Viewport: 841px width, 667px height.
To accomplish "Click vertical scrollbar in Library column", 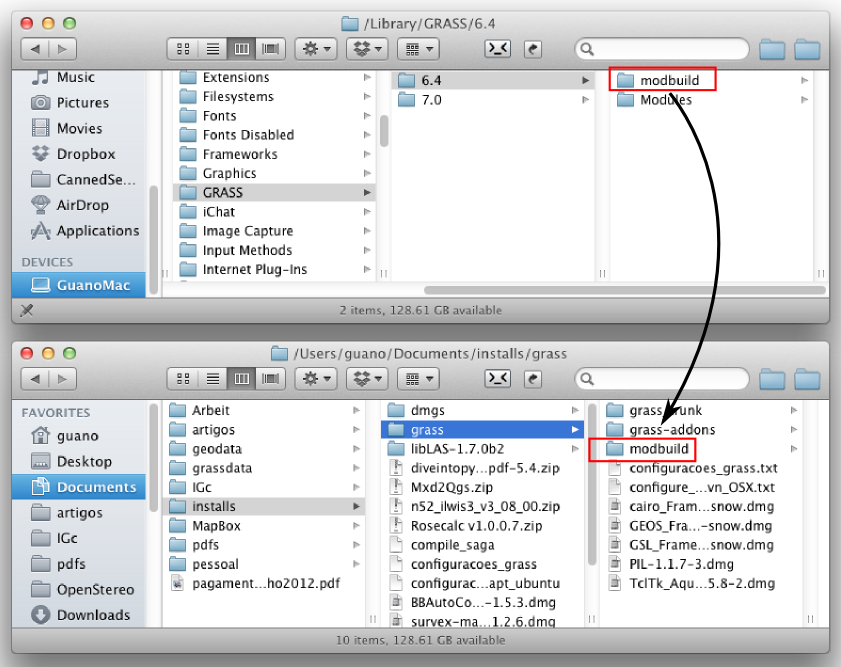I will tap(384, 131).
